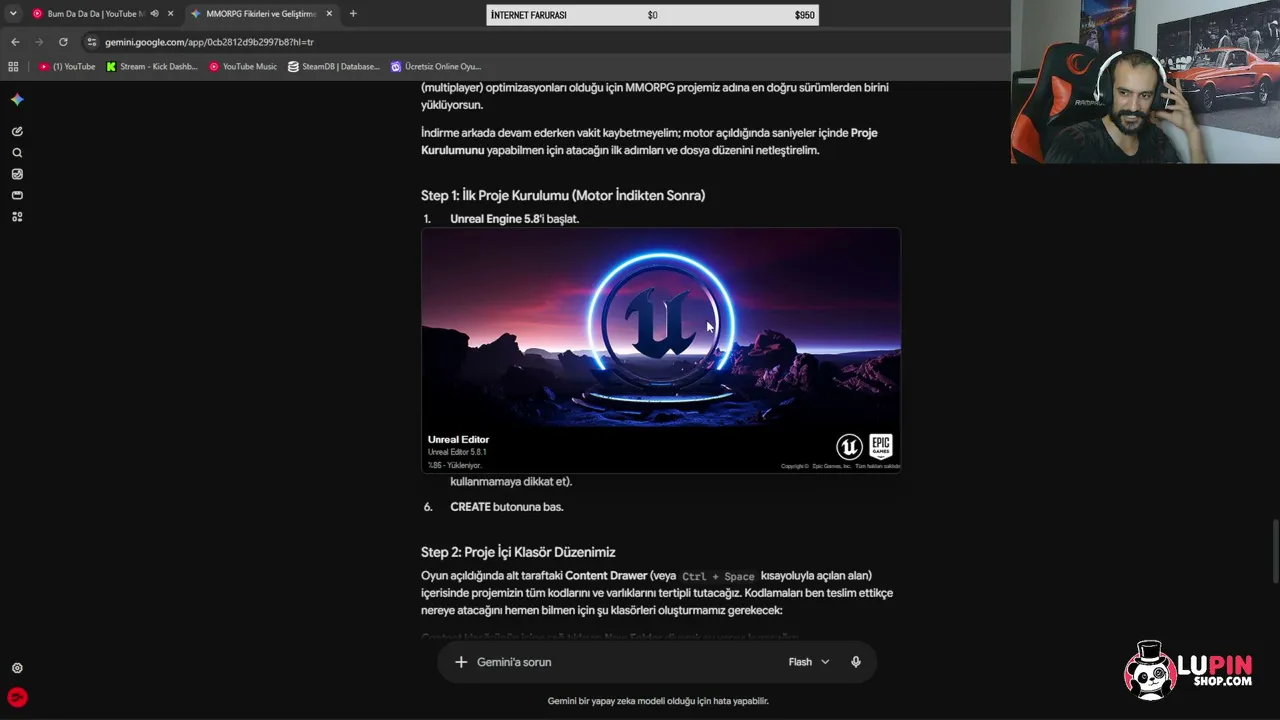Open a new browser tab
The image size is (1280, 720).
[x=353, y=14]
